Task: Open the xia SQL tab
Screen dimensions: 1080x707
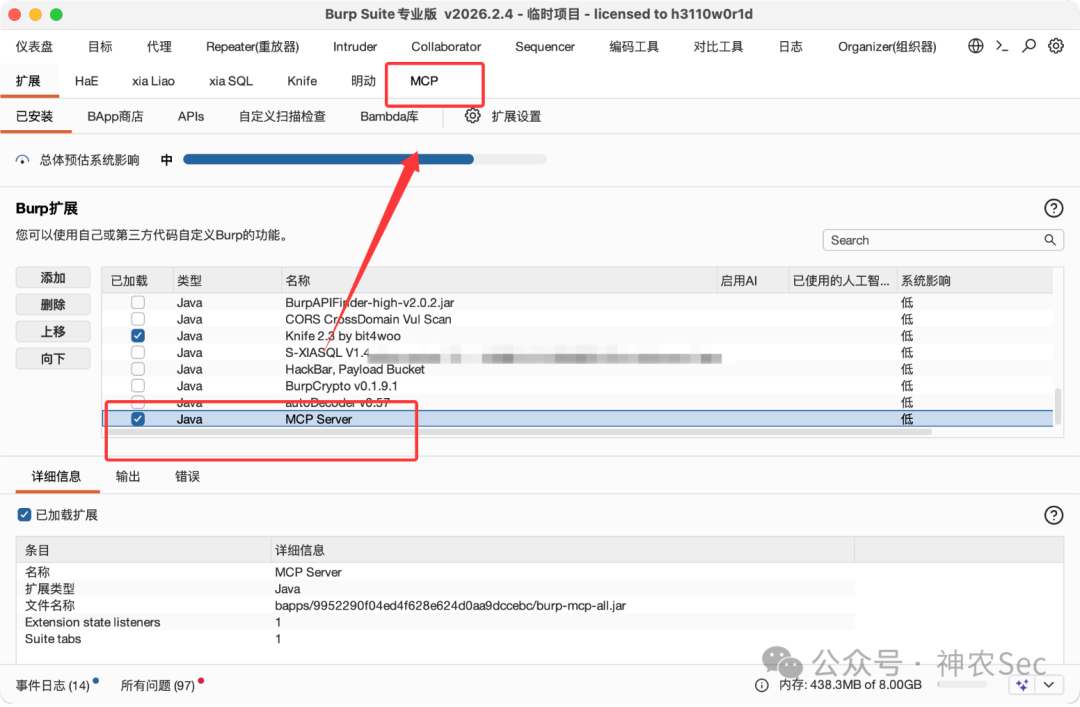Action: point(231,81)
